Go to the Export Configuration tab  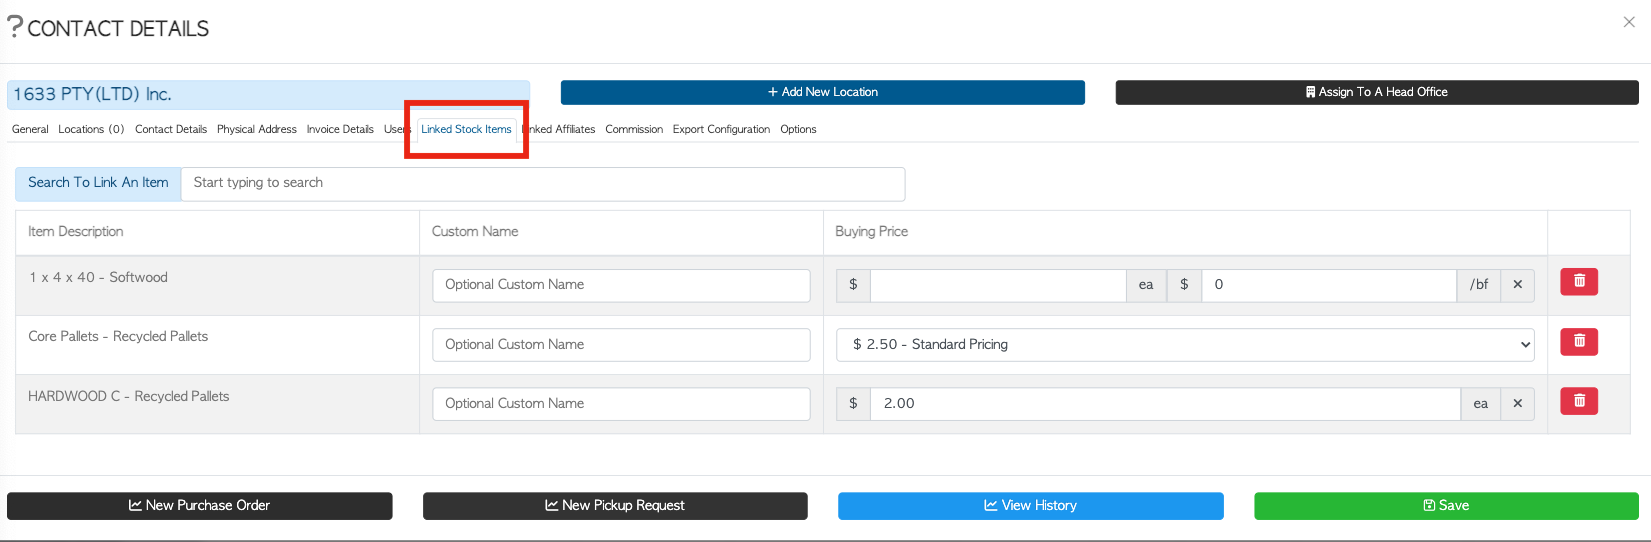click(x=721, y=129)
